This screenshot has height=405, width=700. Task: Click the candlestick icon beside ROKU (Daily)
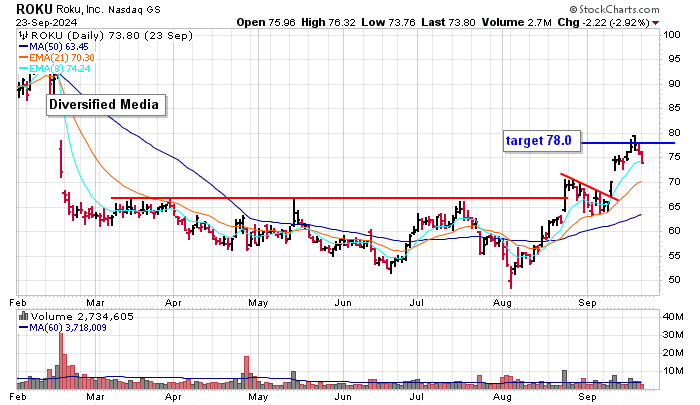24,35
